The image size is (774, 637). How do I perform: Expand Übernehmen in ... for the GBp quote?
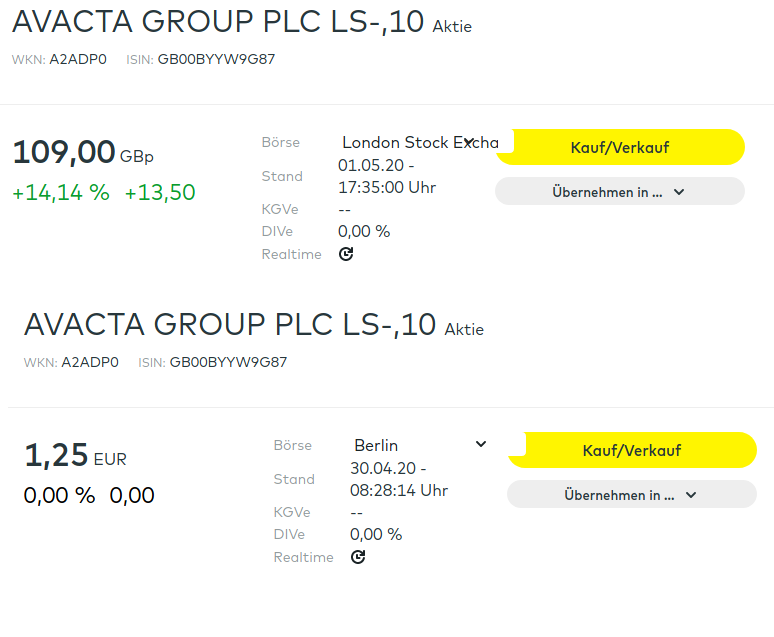(619, 192)
